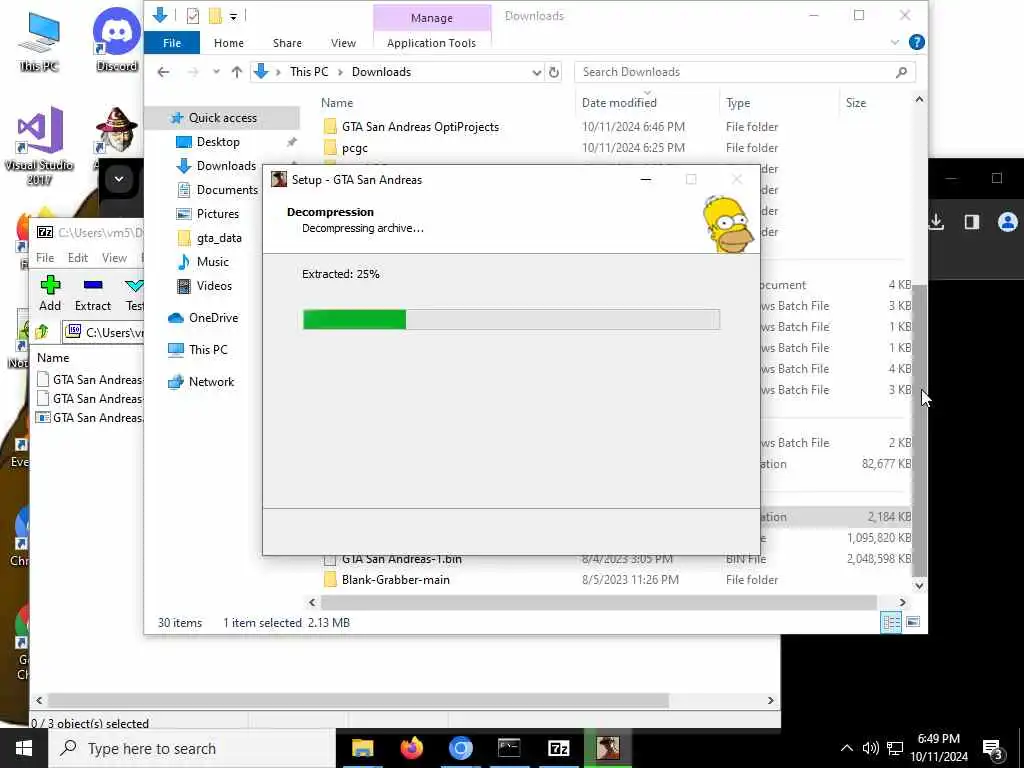Image resolution: width=1024 pixels, height=768 pixels.
Task: Open Discord desktop shortcut
Action: (116, 39)
